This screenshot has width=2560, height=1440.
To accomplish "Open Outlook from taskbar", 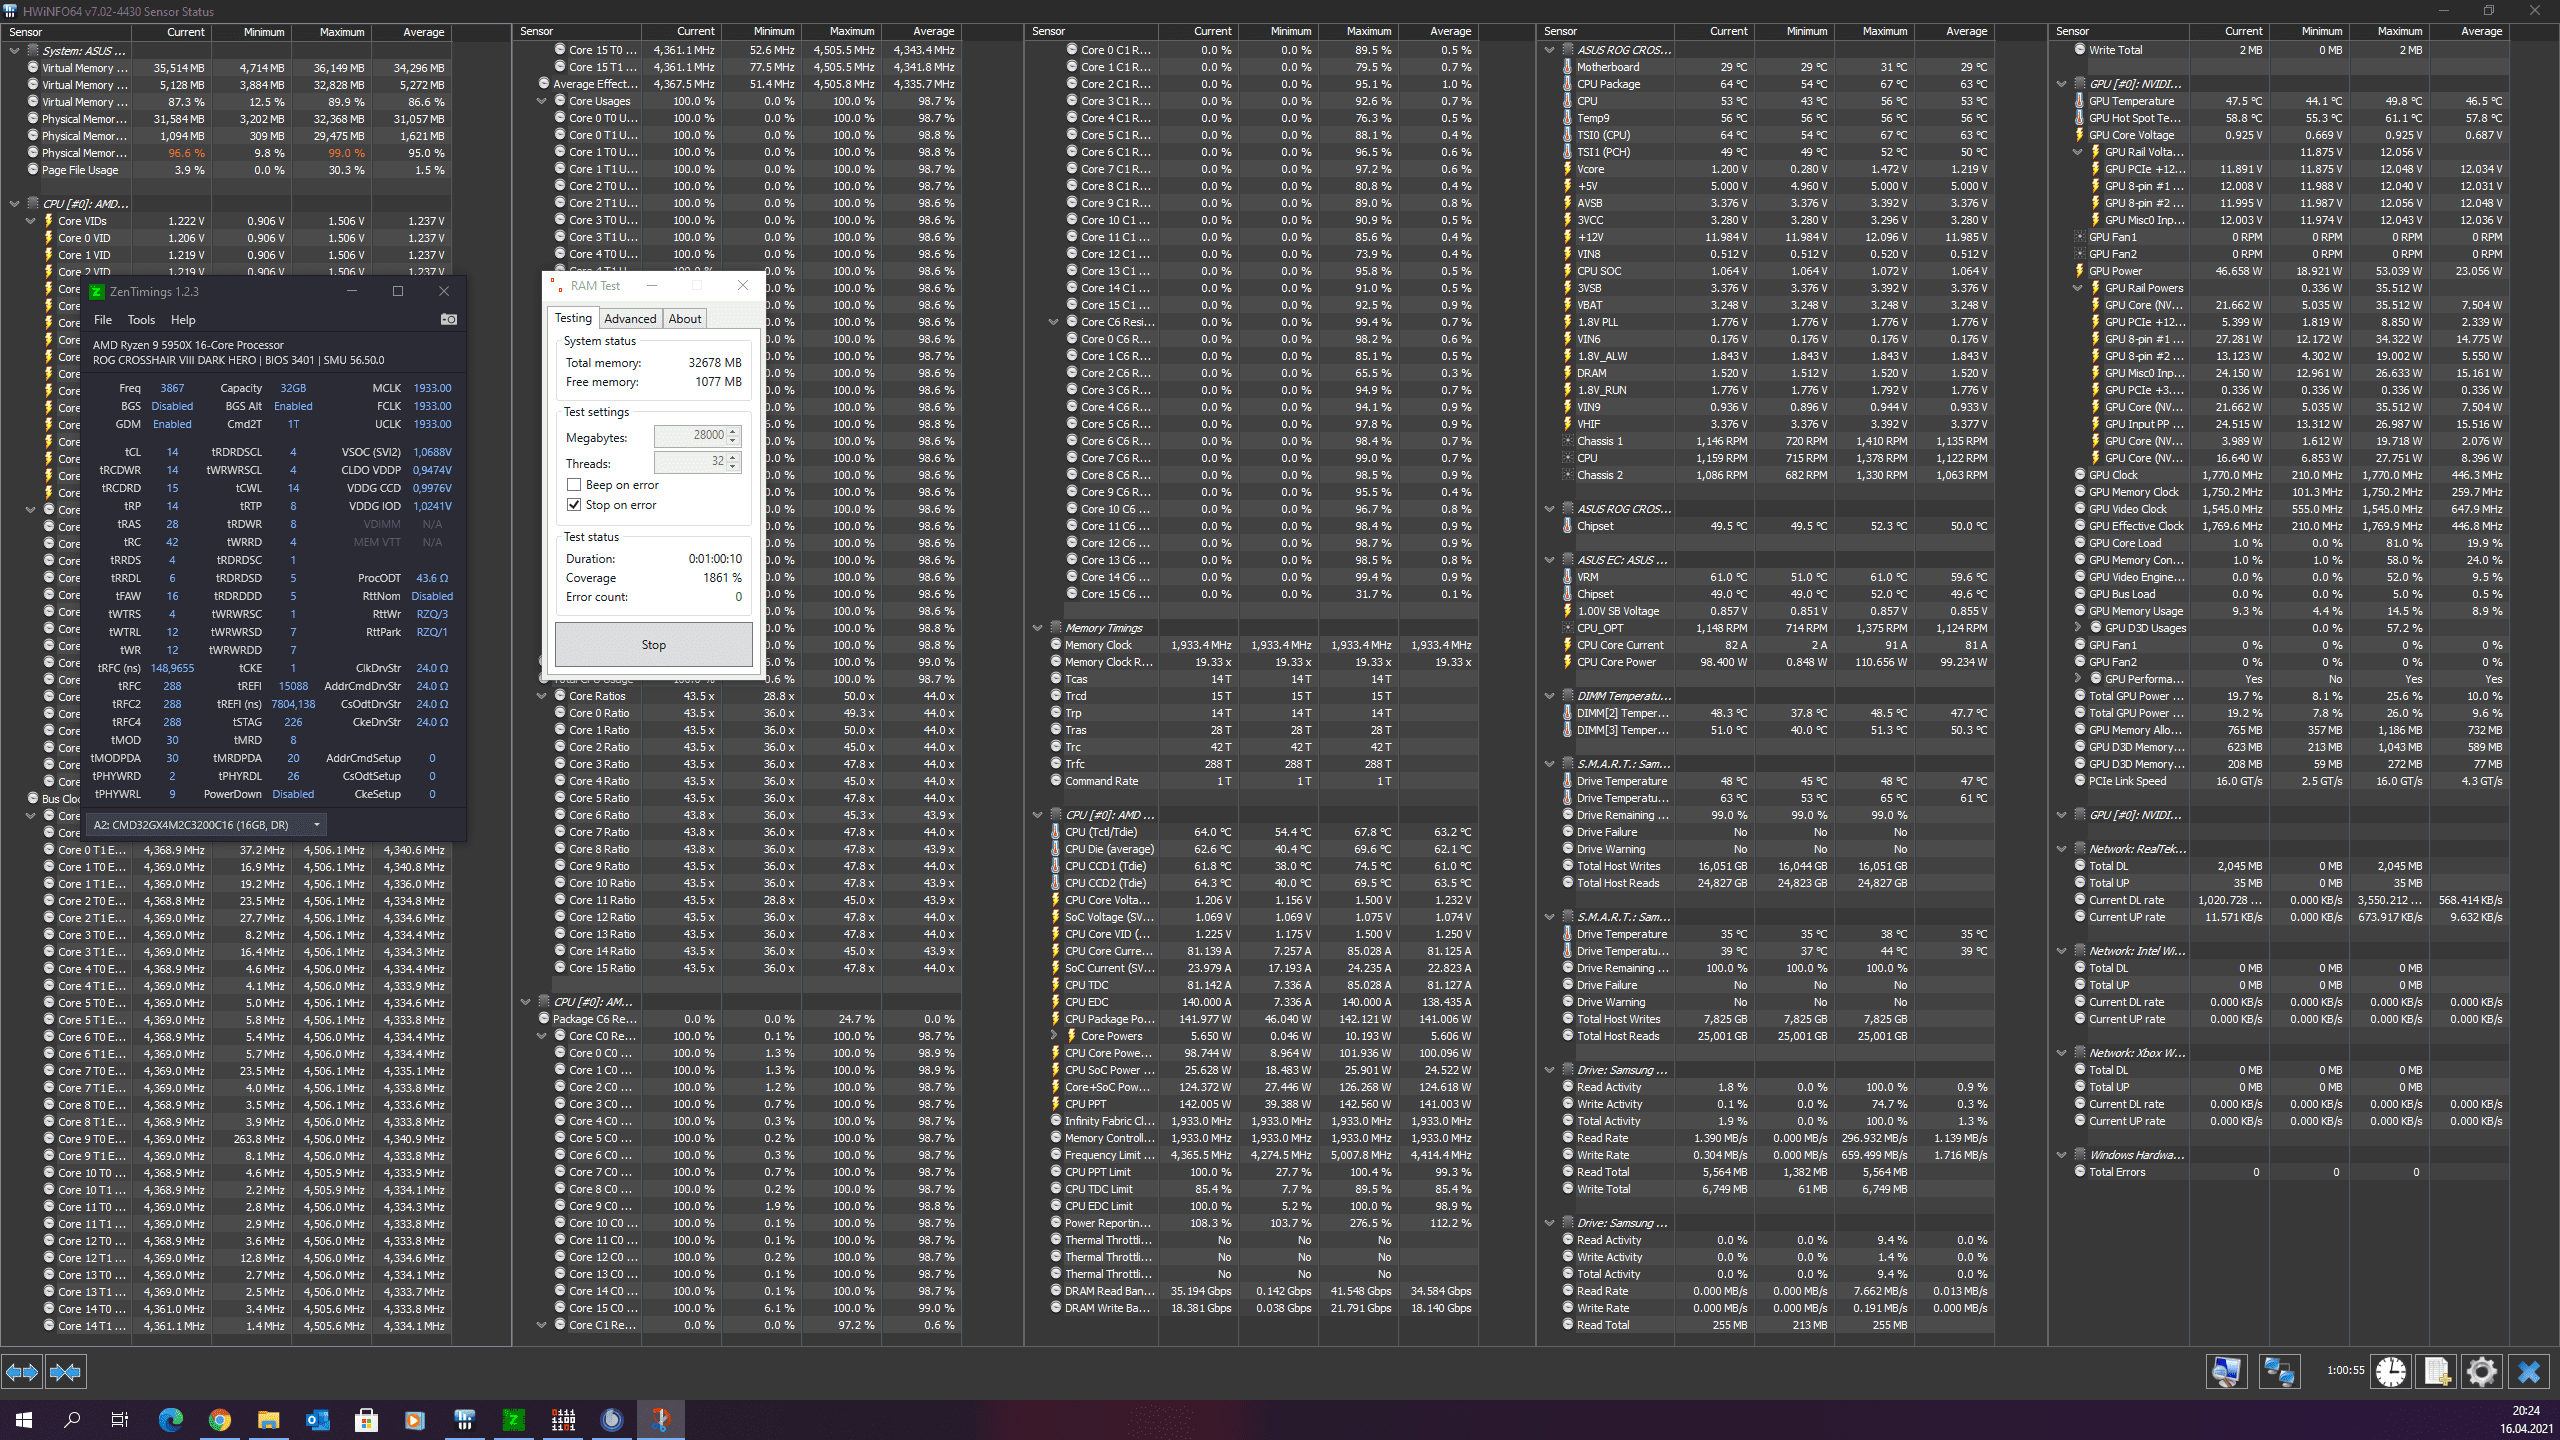I will (317, 1419).
